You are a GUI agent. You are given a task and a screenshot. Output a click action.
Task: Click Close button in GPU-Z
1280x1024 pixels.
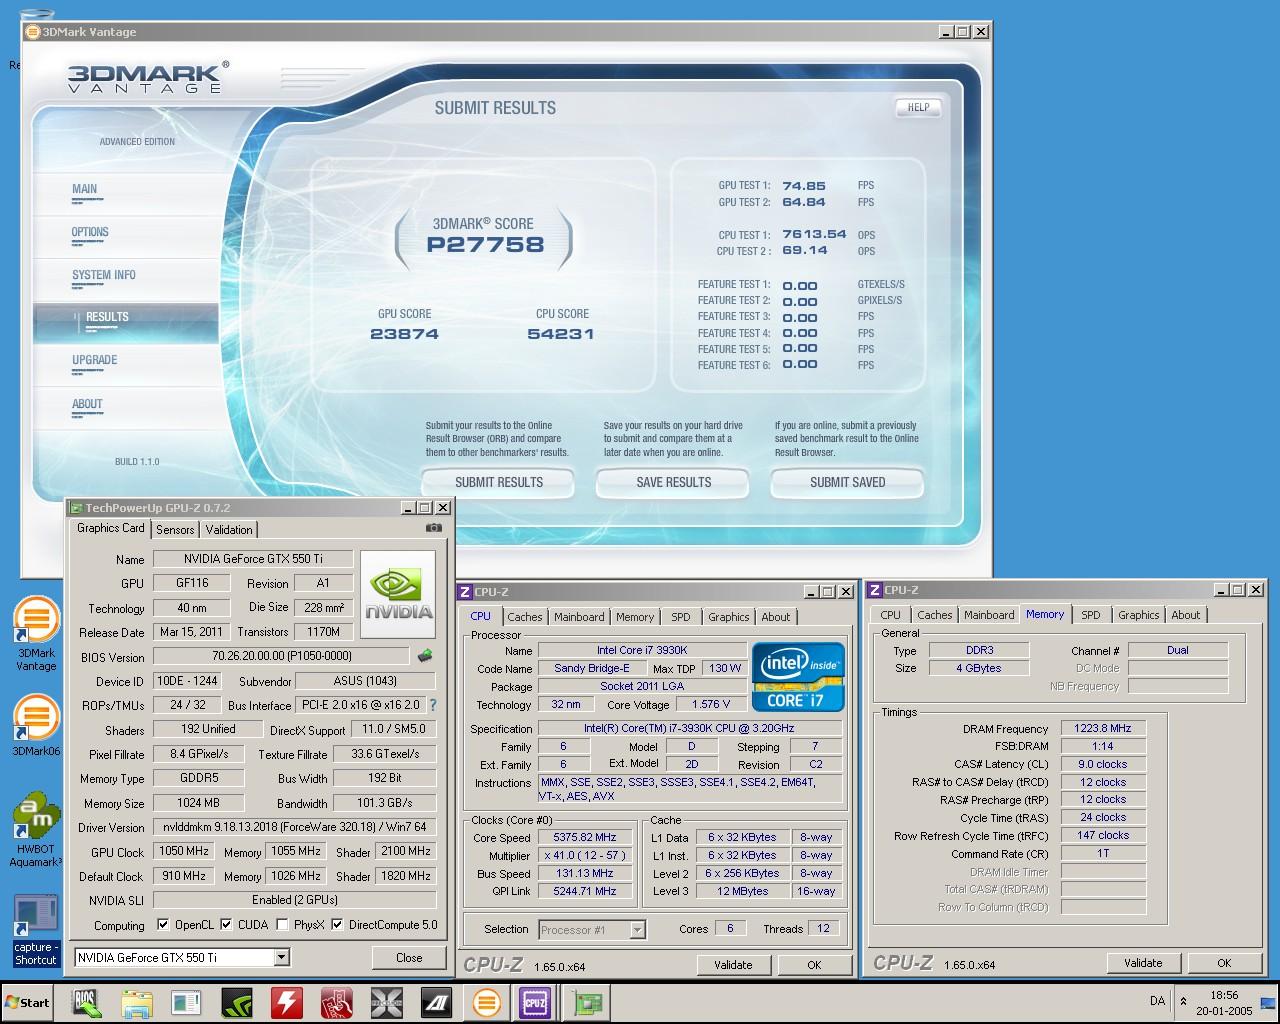[409, 957]
